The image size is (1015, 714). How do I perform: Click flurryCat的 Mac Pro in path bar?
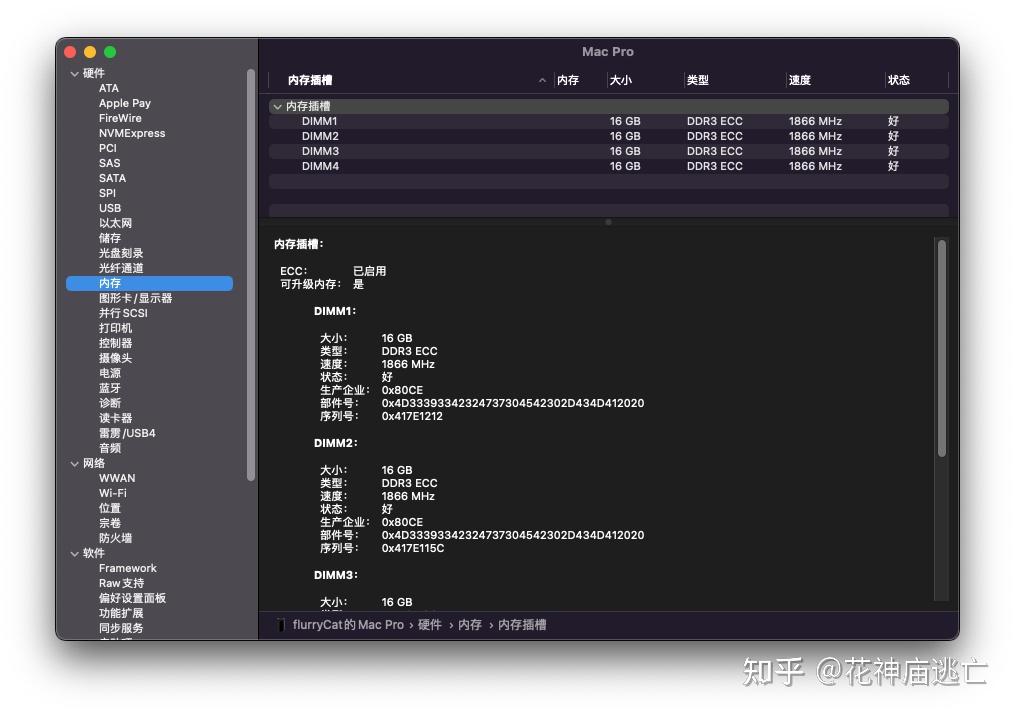(348, 625)
